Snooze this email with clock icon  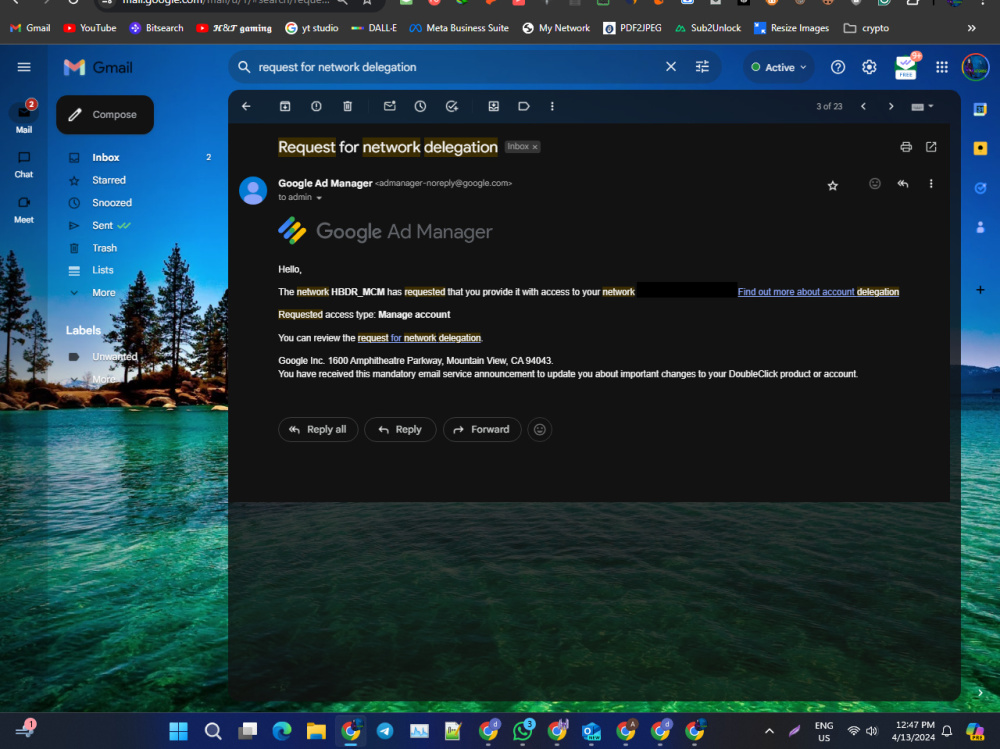pyautogui.click(x=420, y=107)
